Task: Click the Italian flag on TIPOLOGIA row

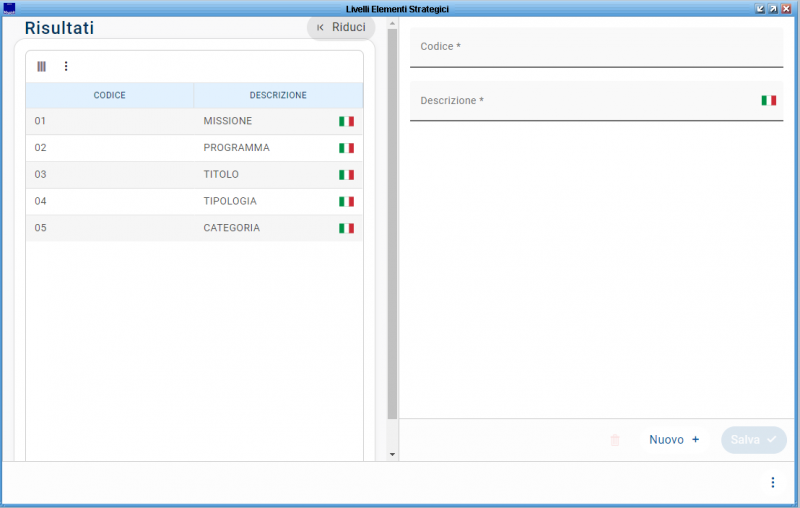Action: coord(346,202)
